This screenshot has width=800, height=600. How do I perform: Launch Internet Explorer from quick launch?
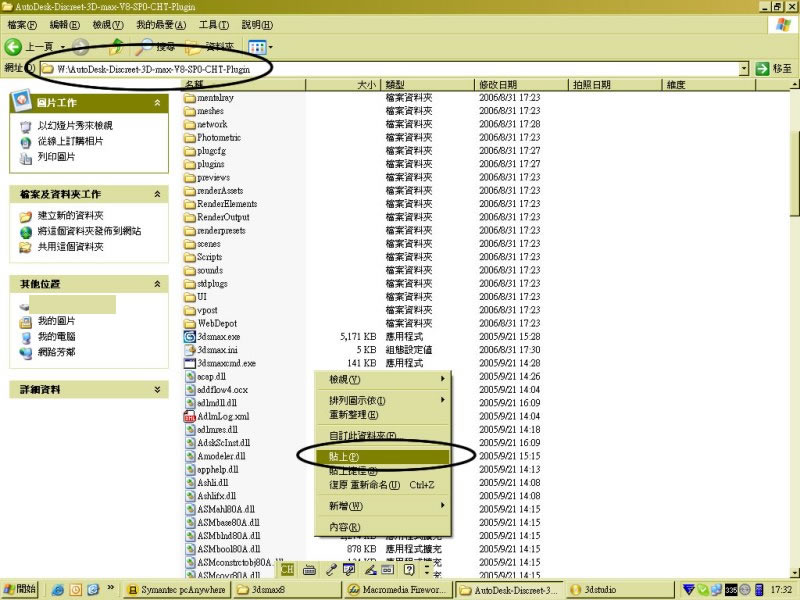pyautogui.click(x=58, y=590)
